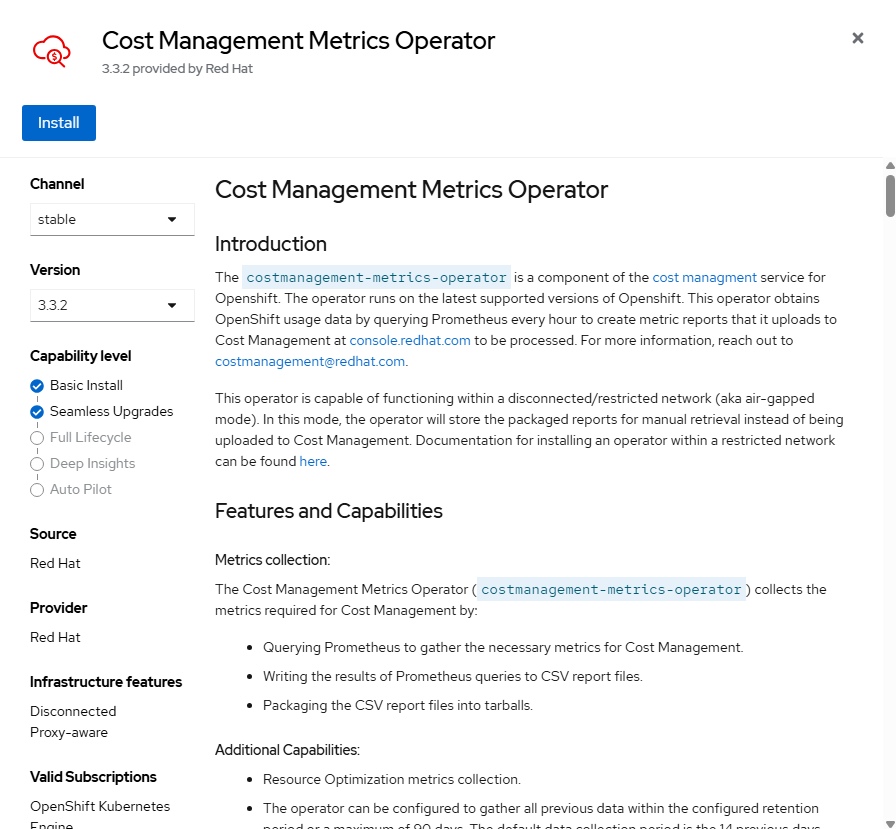Screen dimensions: 896x829
Task: Click the Deep Insights capability circle
Action: coord(37,464)
